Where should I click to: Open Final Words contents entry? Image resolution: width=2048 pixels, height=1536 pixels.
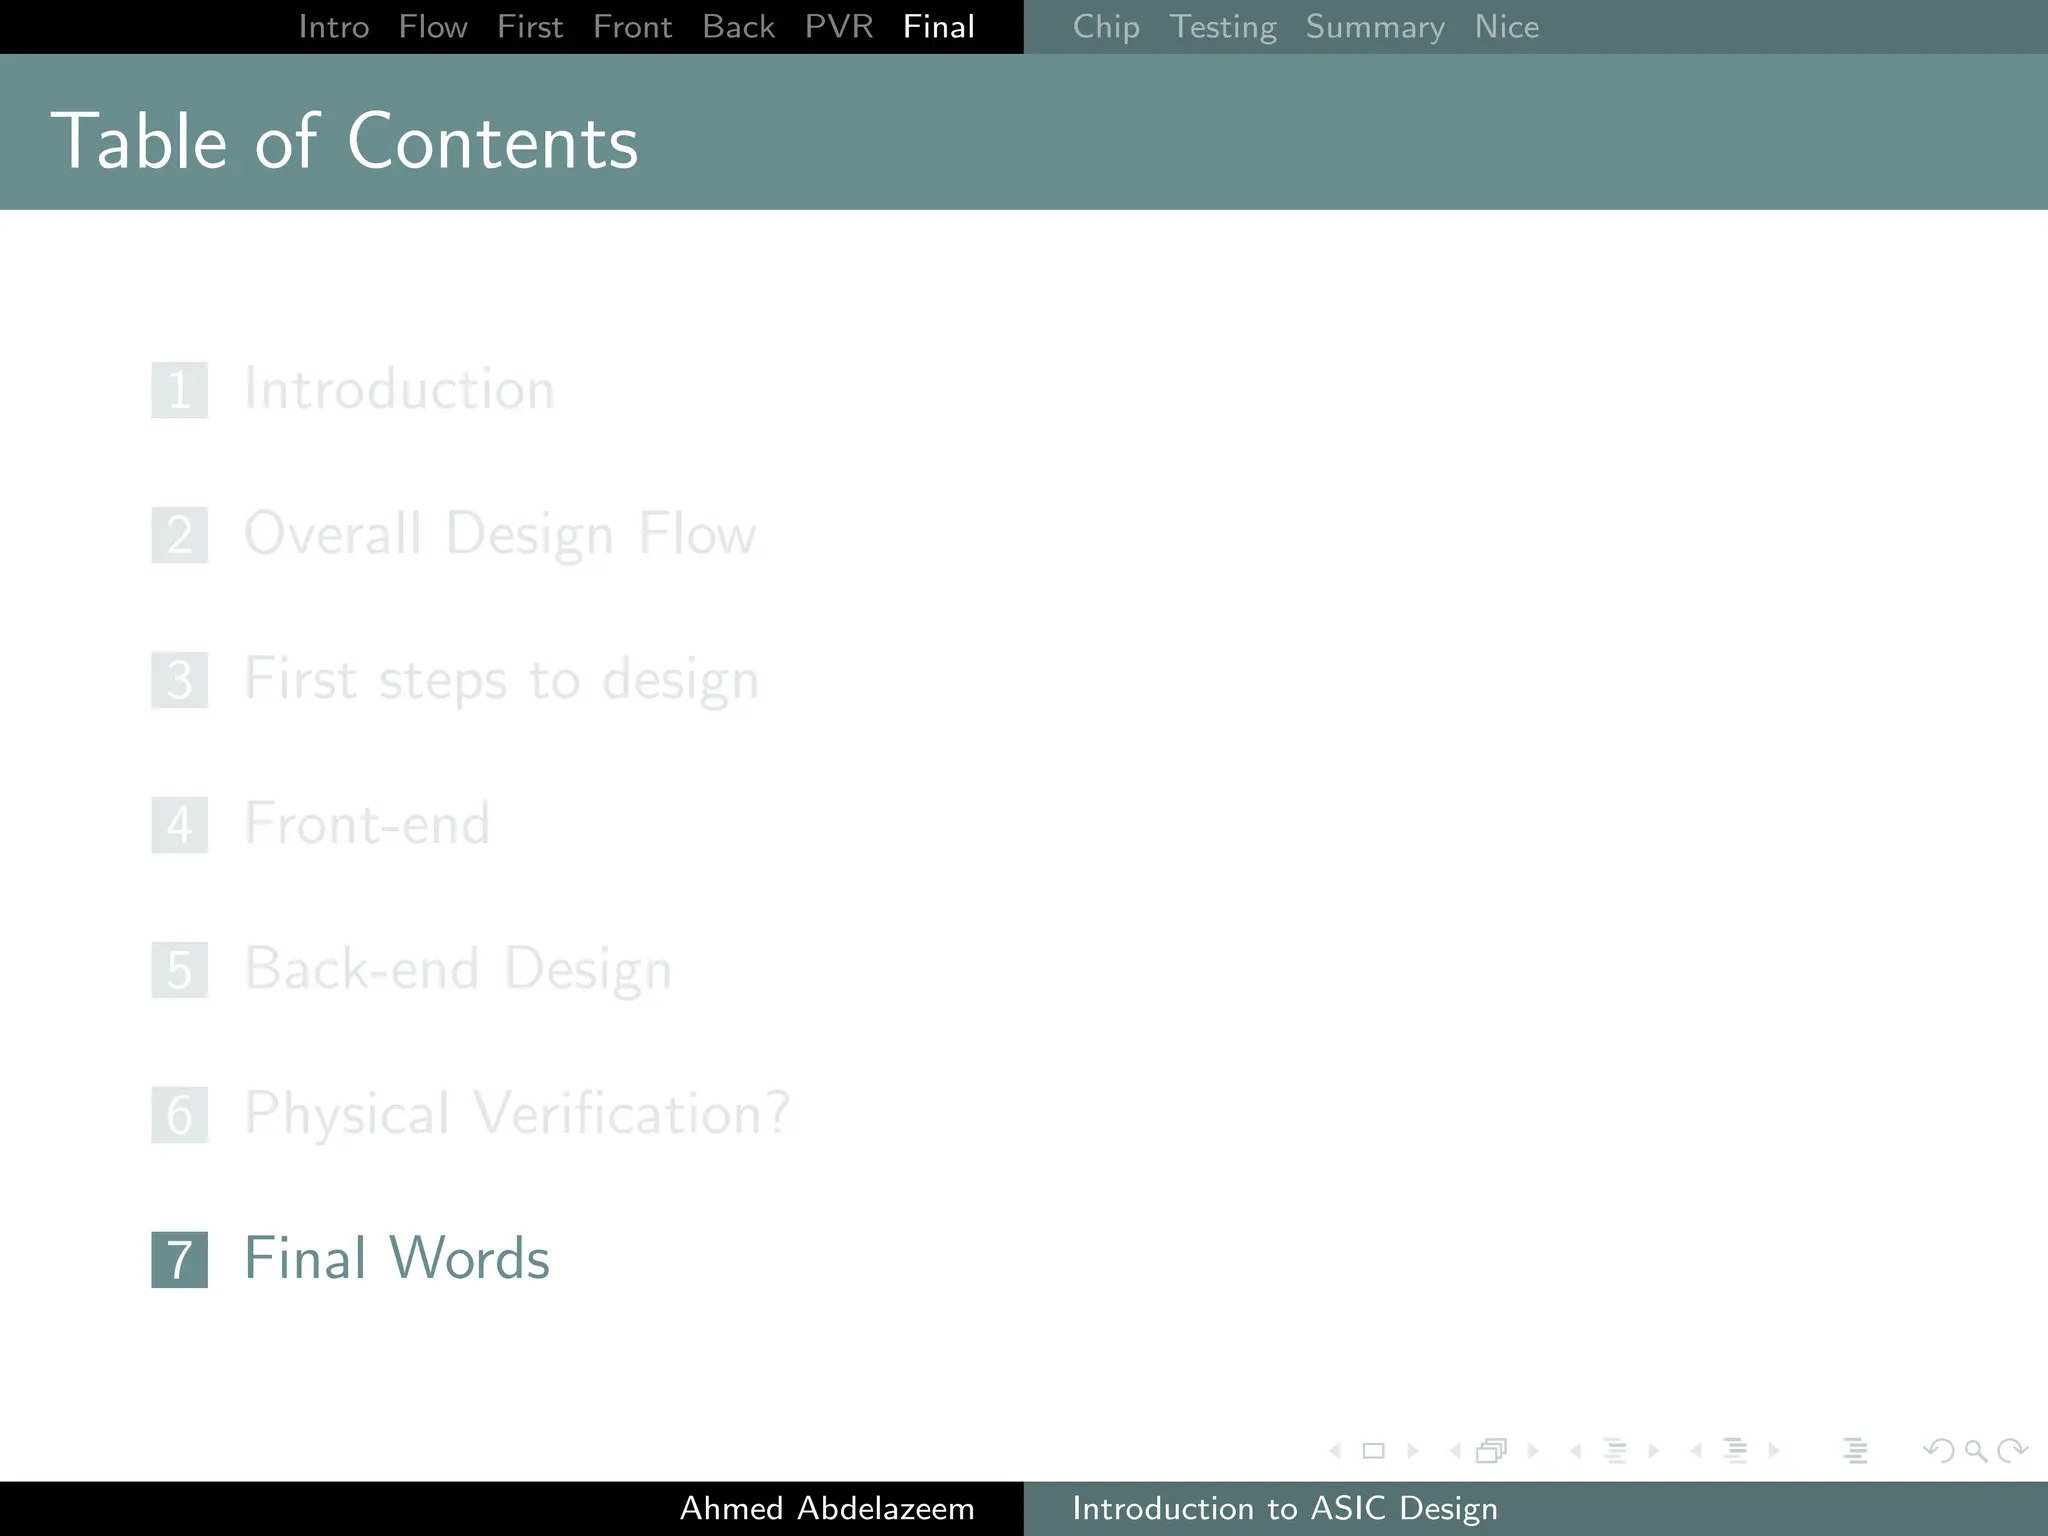[x=397, y=1259]
